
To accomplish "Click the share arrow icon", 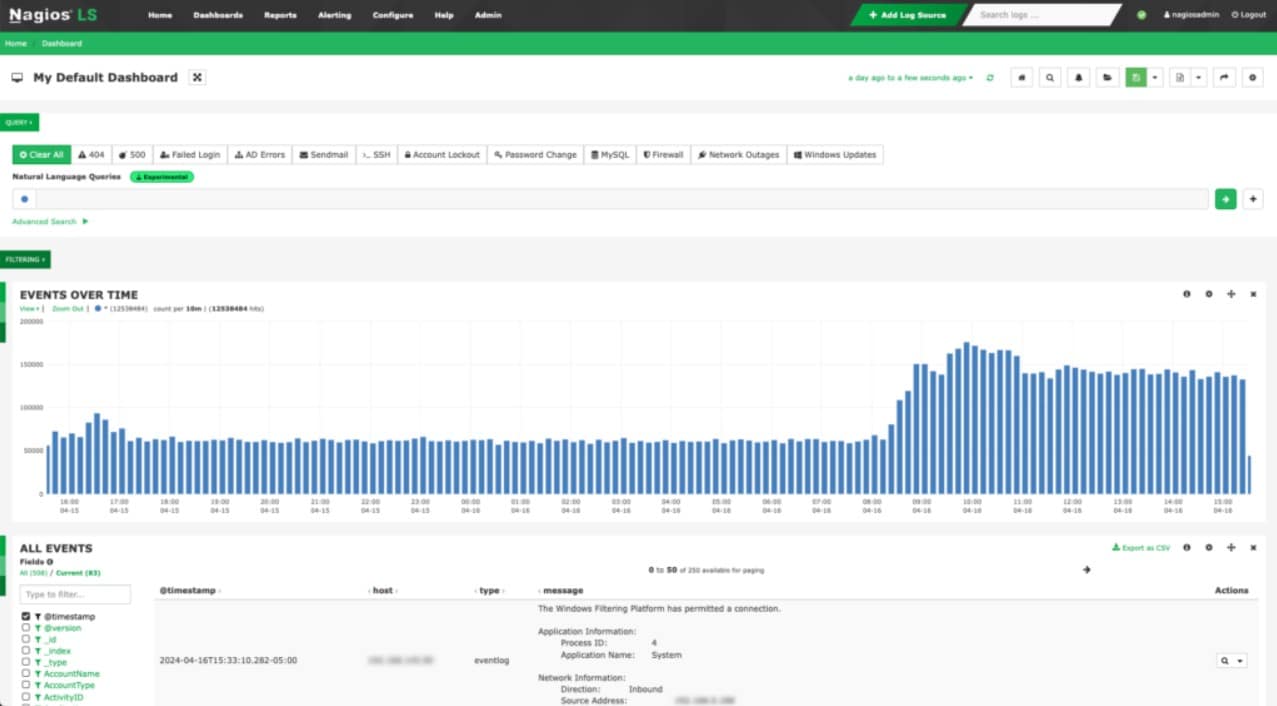I will click(x=1225, y=77).
